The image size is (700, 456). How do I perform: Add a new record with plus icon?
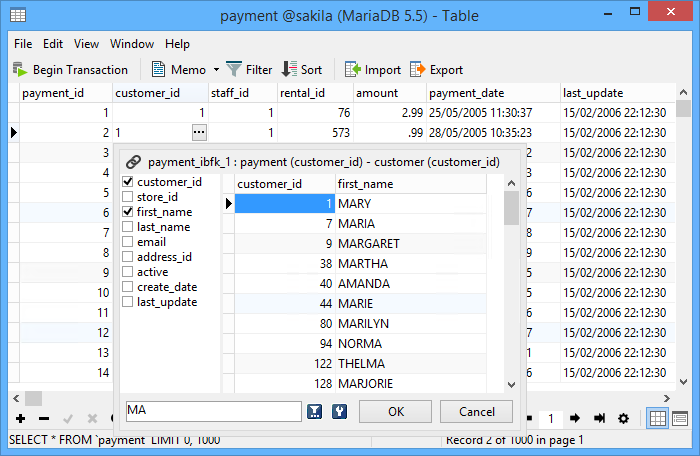[21, 418]
